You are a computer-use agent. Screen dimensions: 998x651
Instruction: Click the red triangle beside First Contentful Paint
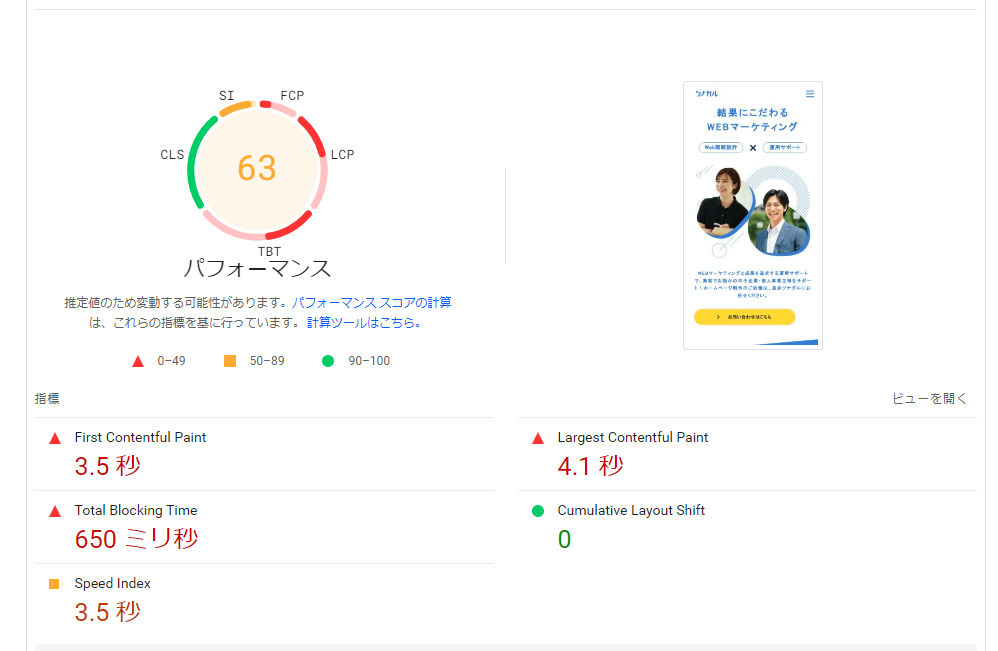click(x=55, y=438)
